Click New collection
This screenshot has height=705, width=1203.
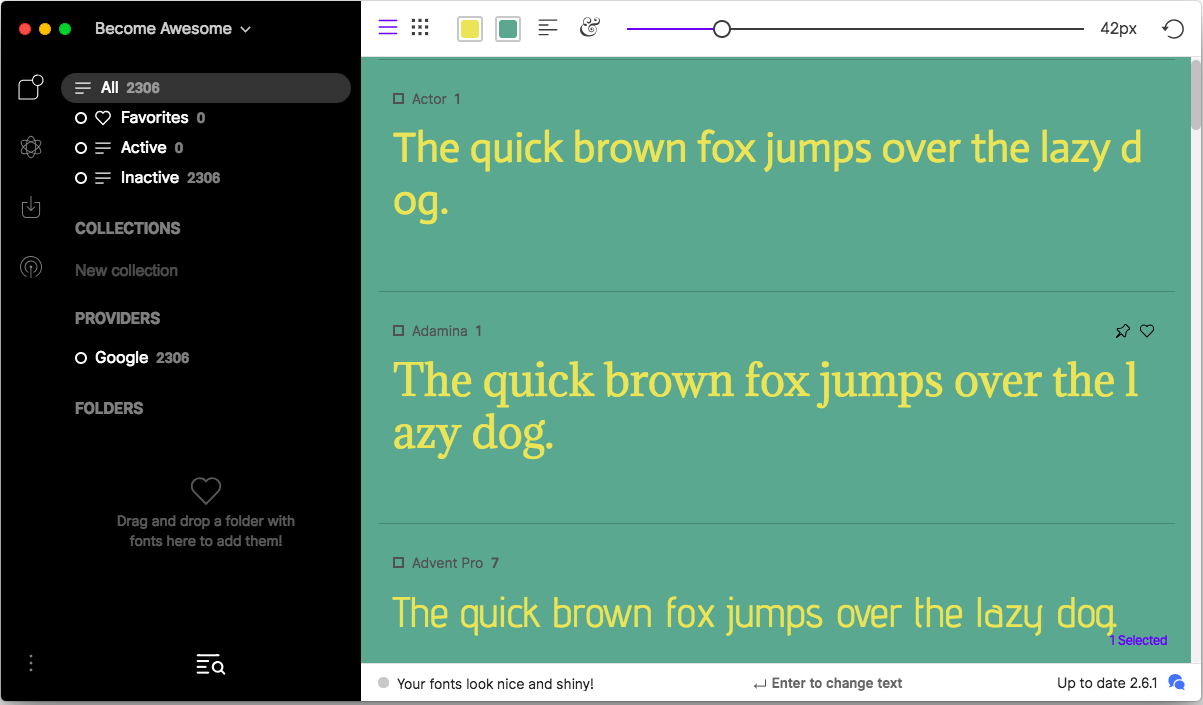[x=126, y=270]
